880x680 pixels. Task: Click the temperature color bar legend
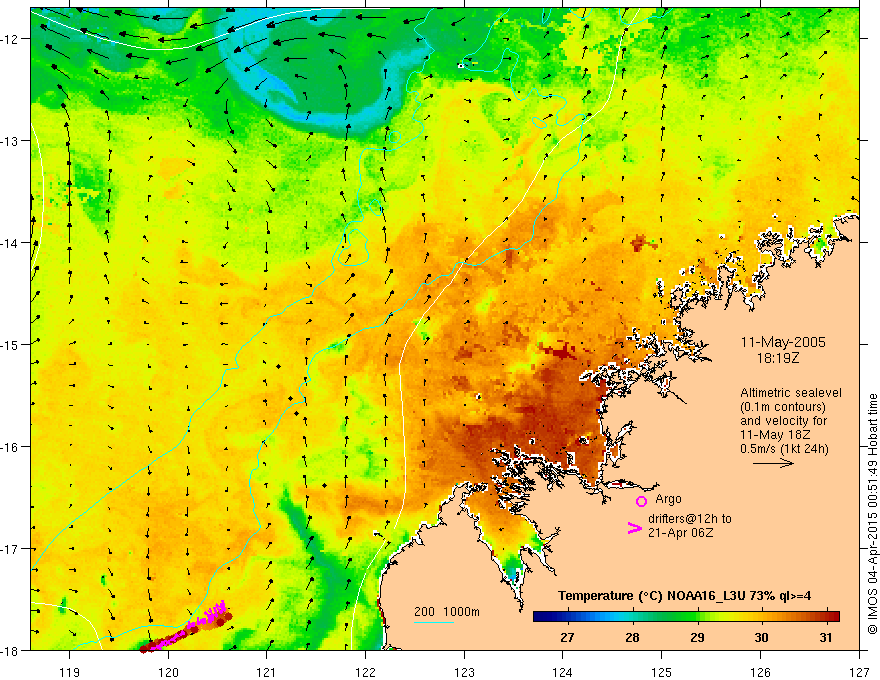pos(686,617)
